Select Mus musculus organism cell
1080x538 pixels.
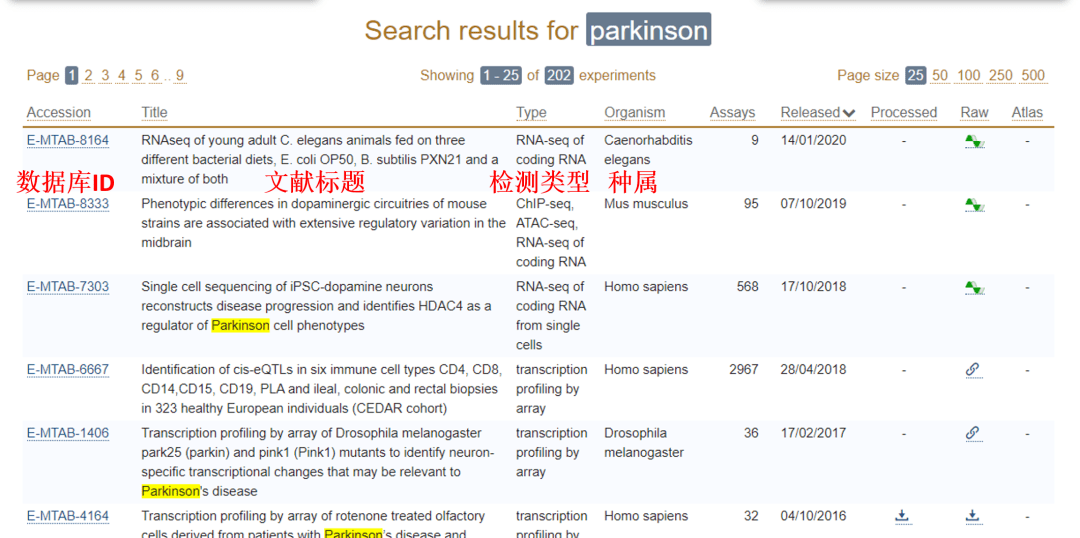point(646,204)
